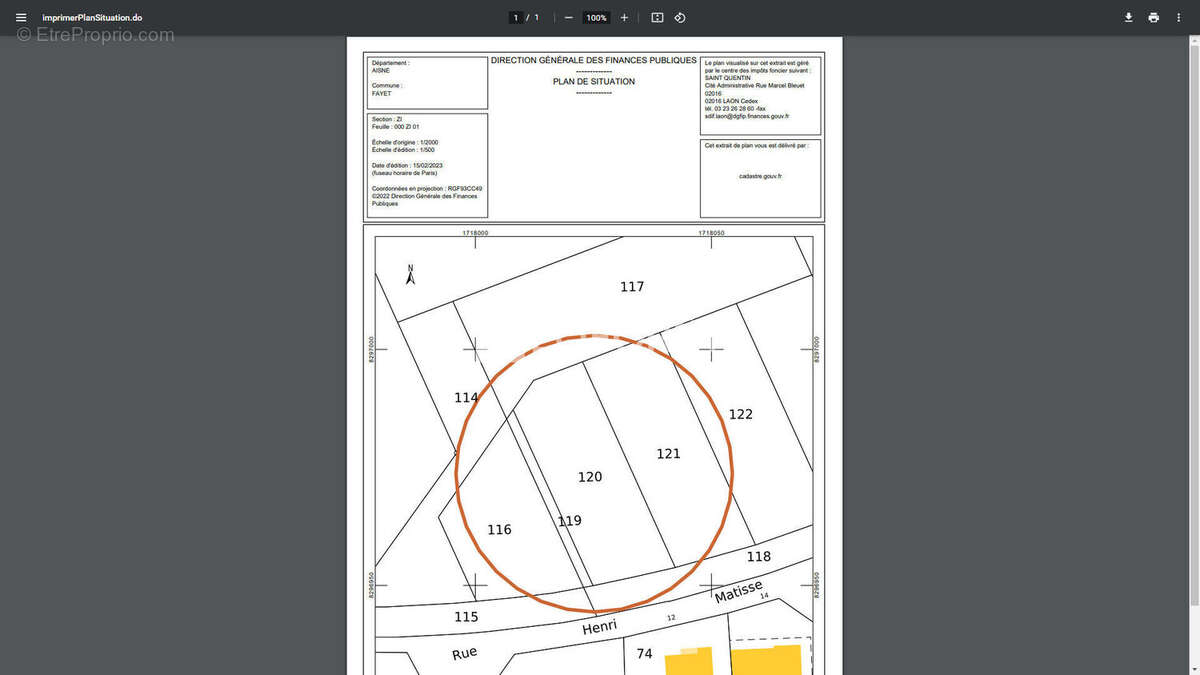Select the 100% zoom level field
Viewport: 1200px width, 675px height.
point(596,18)
